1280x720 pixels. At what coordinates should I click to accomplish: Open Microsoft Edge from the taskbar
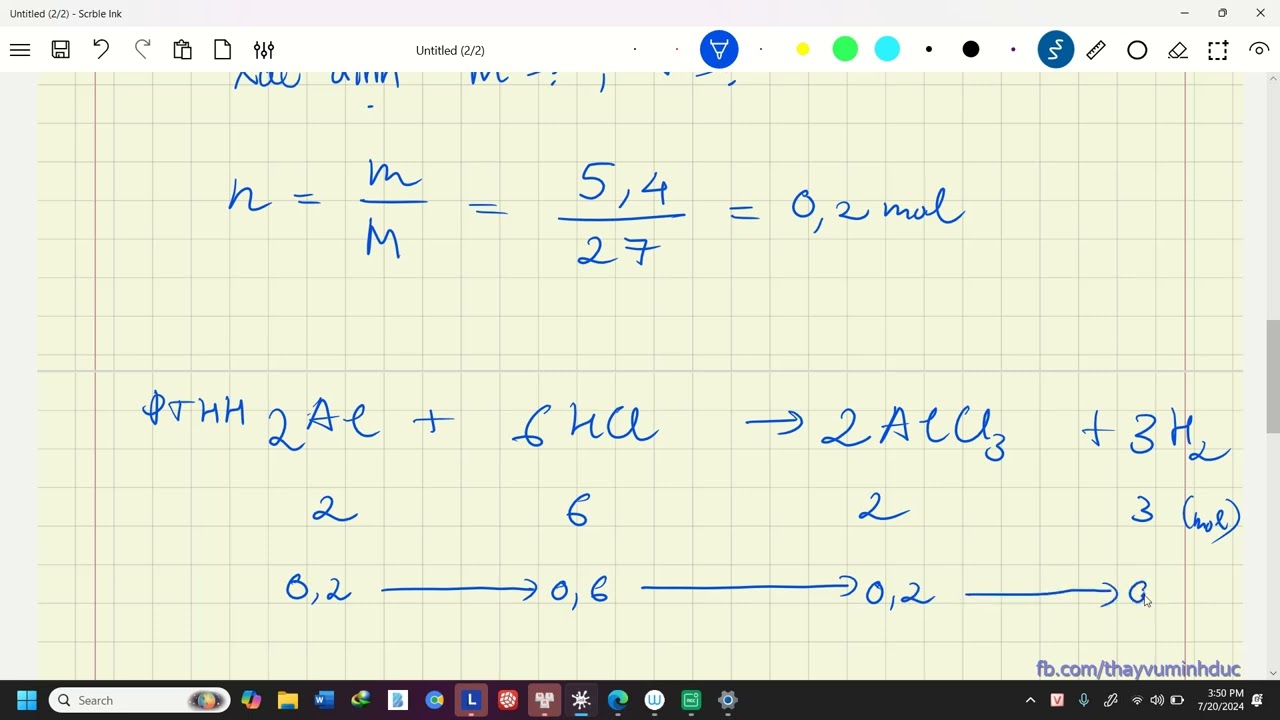click(618, 700)
